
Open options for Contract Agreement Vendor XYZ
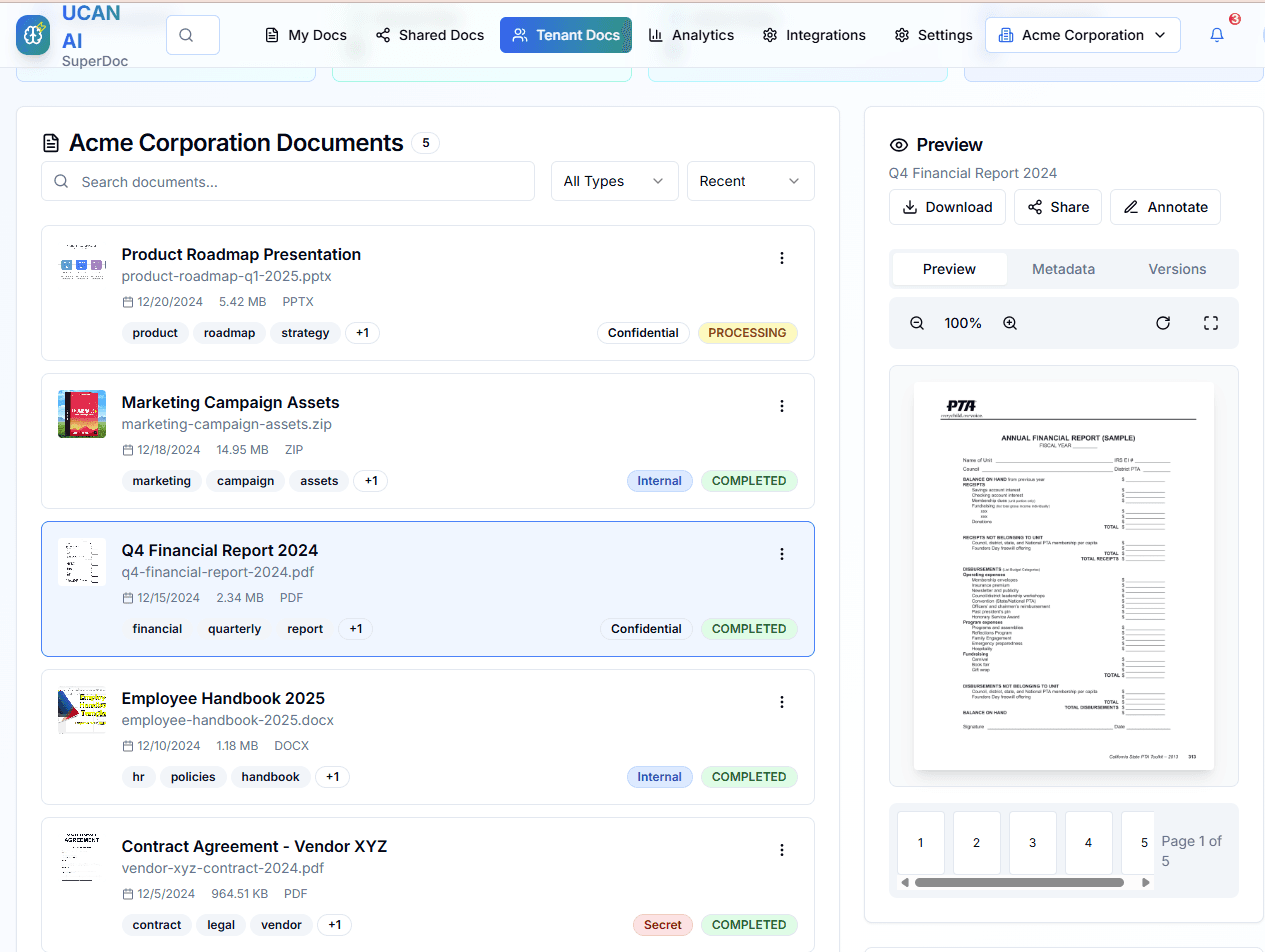782,850
